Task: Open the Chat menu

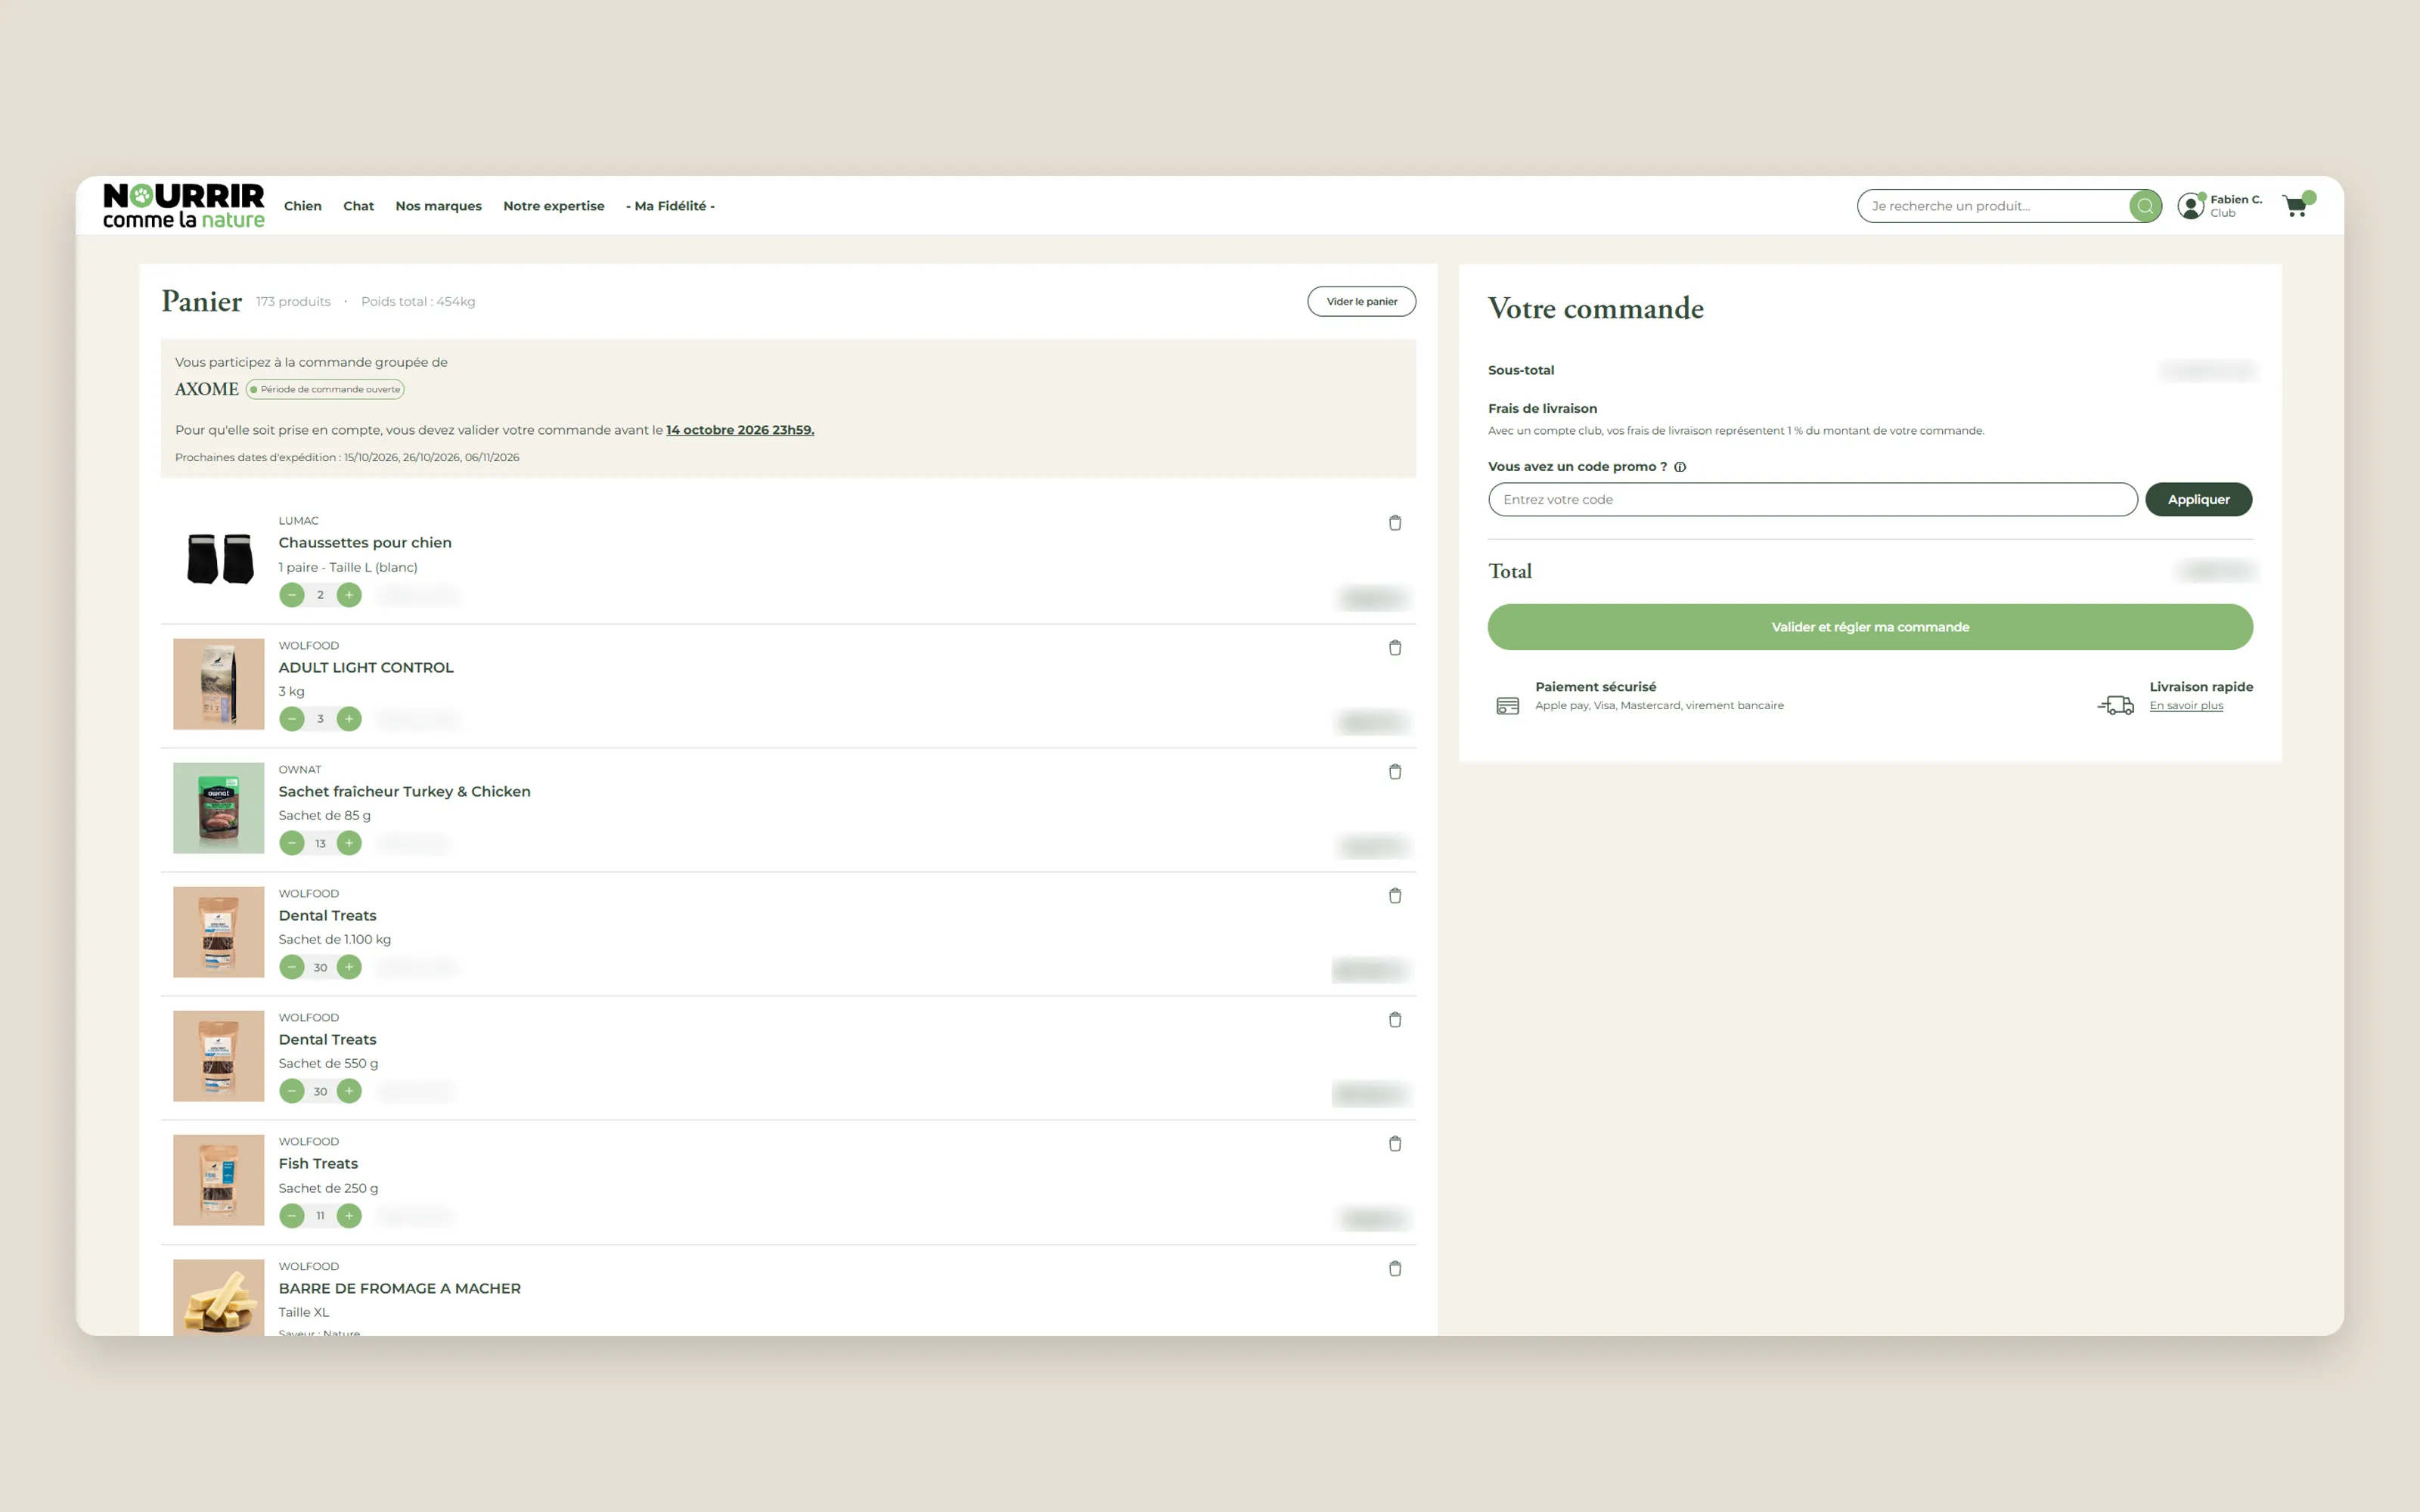Action: tap(358, 206)
